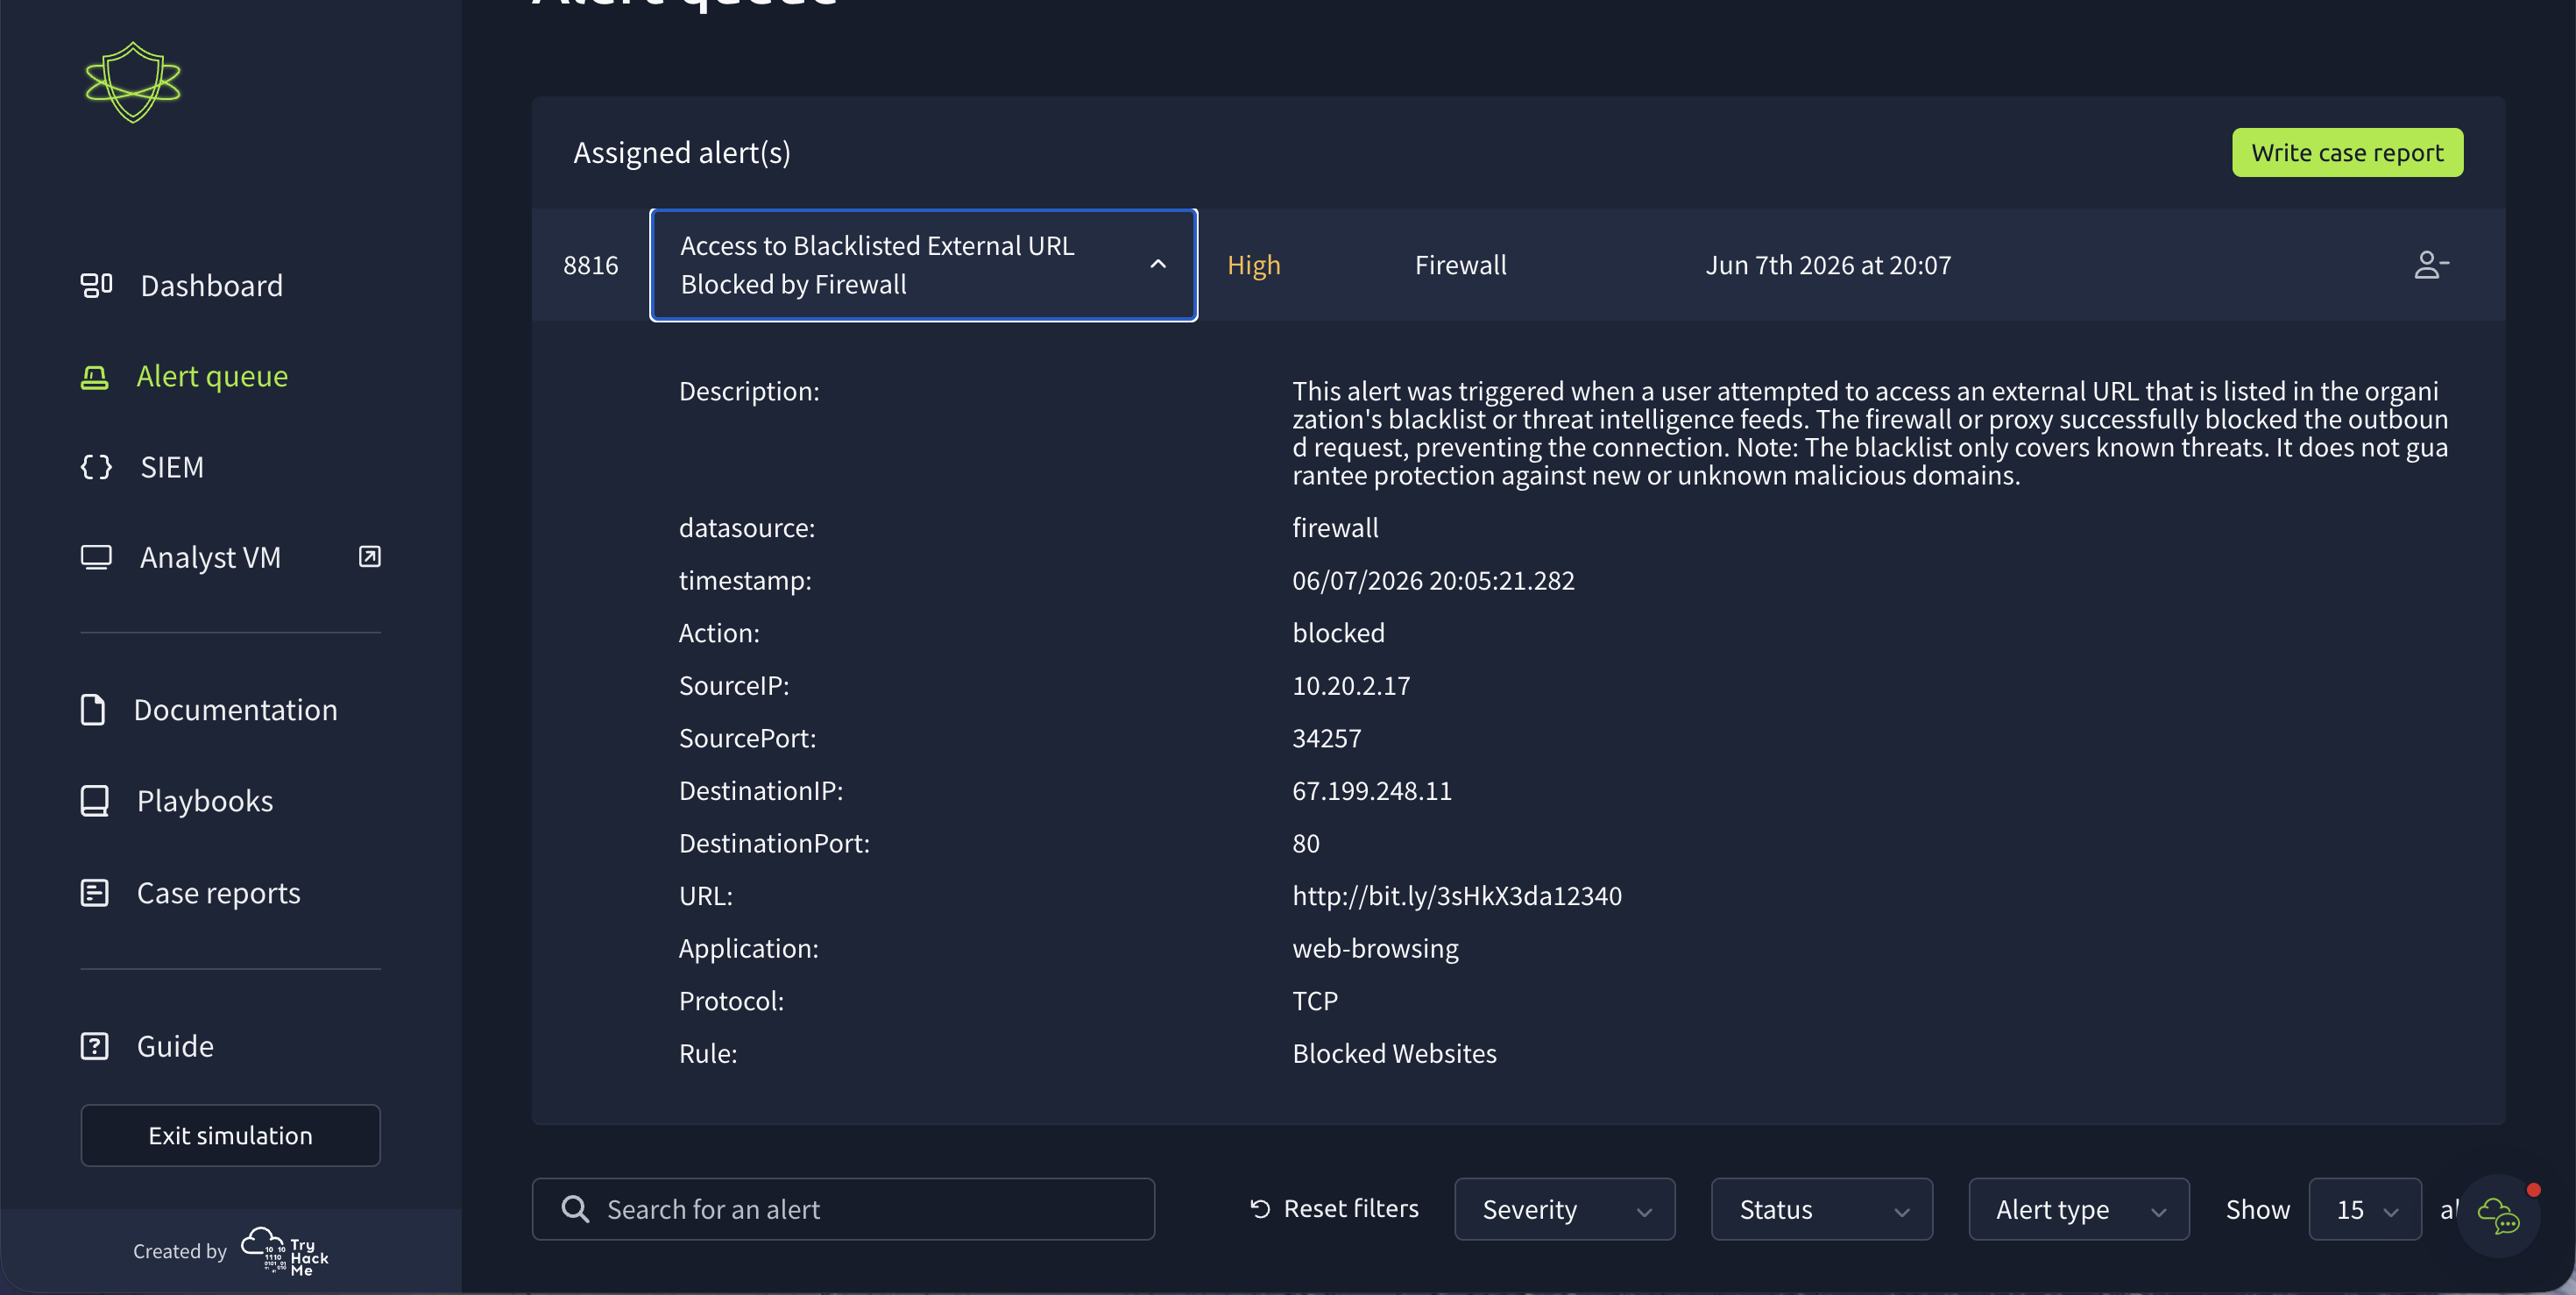Open Analyst VM menu item
Image resolution: width=2576 pixels, height=1295 pixels.
pyautogui.click(x=210, y=557)
